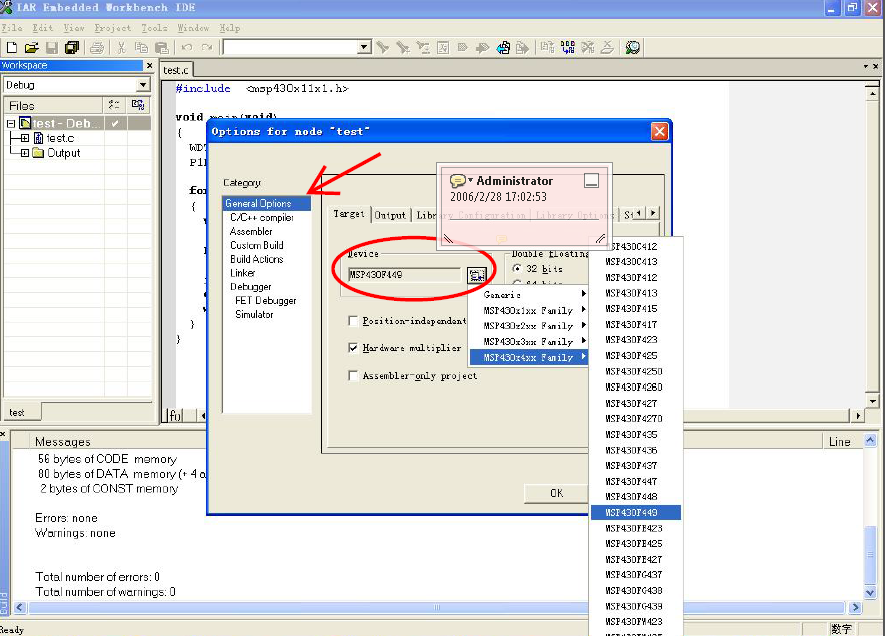Click the Save All toolbar icon
This screenshot has height=636, width=885.
[x=72, y=48]
